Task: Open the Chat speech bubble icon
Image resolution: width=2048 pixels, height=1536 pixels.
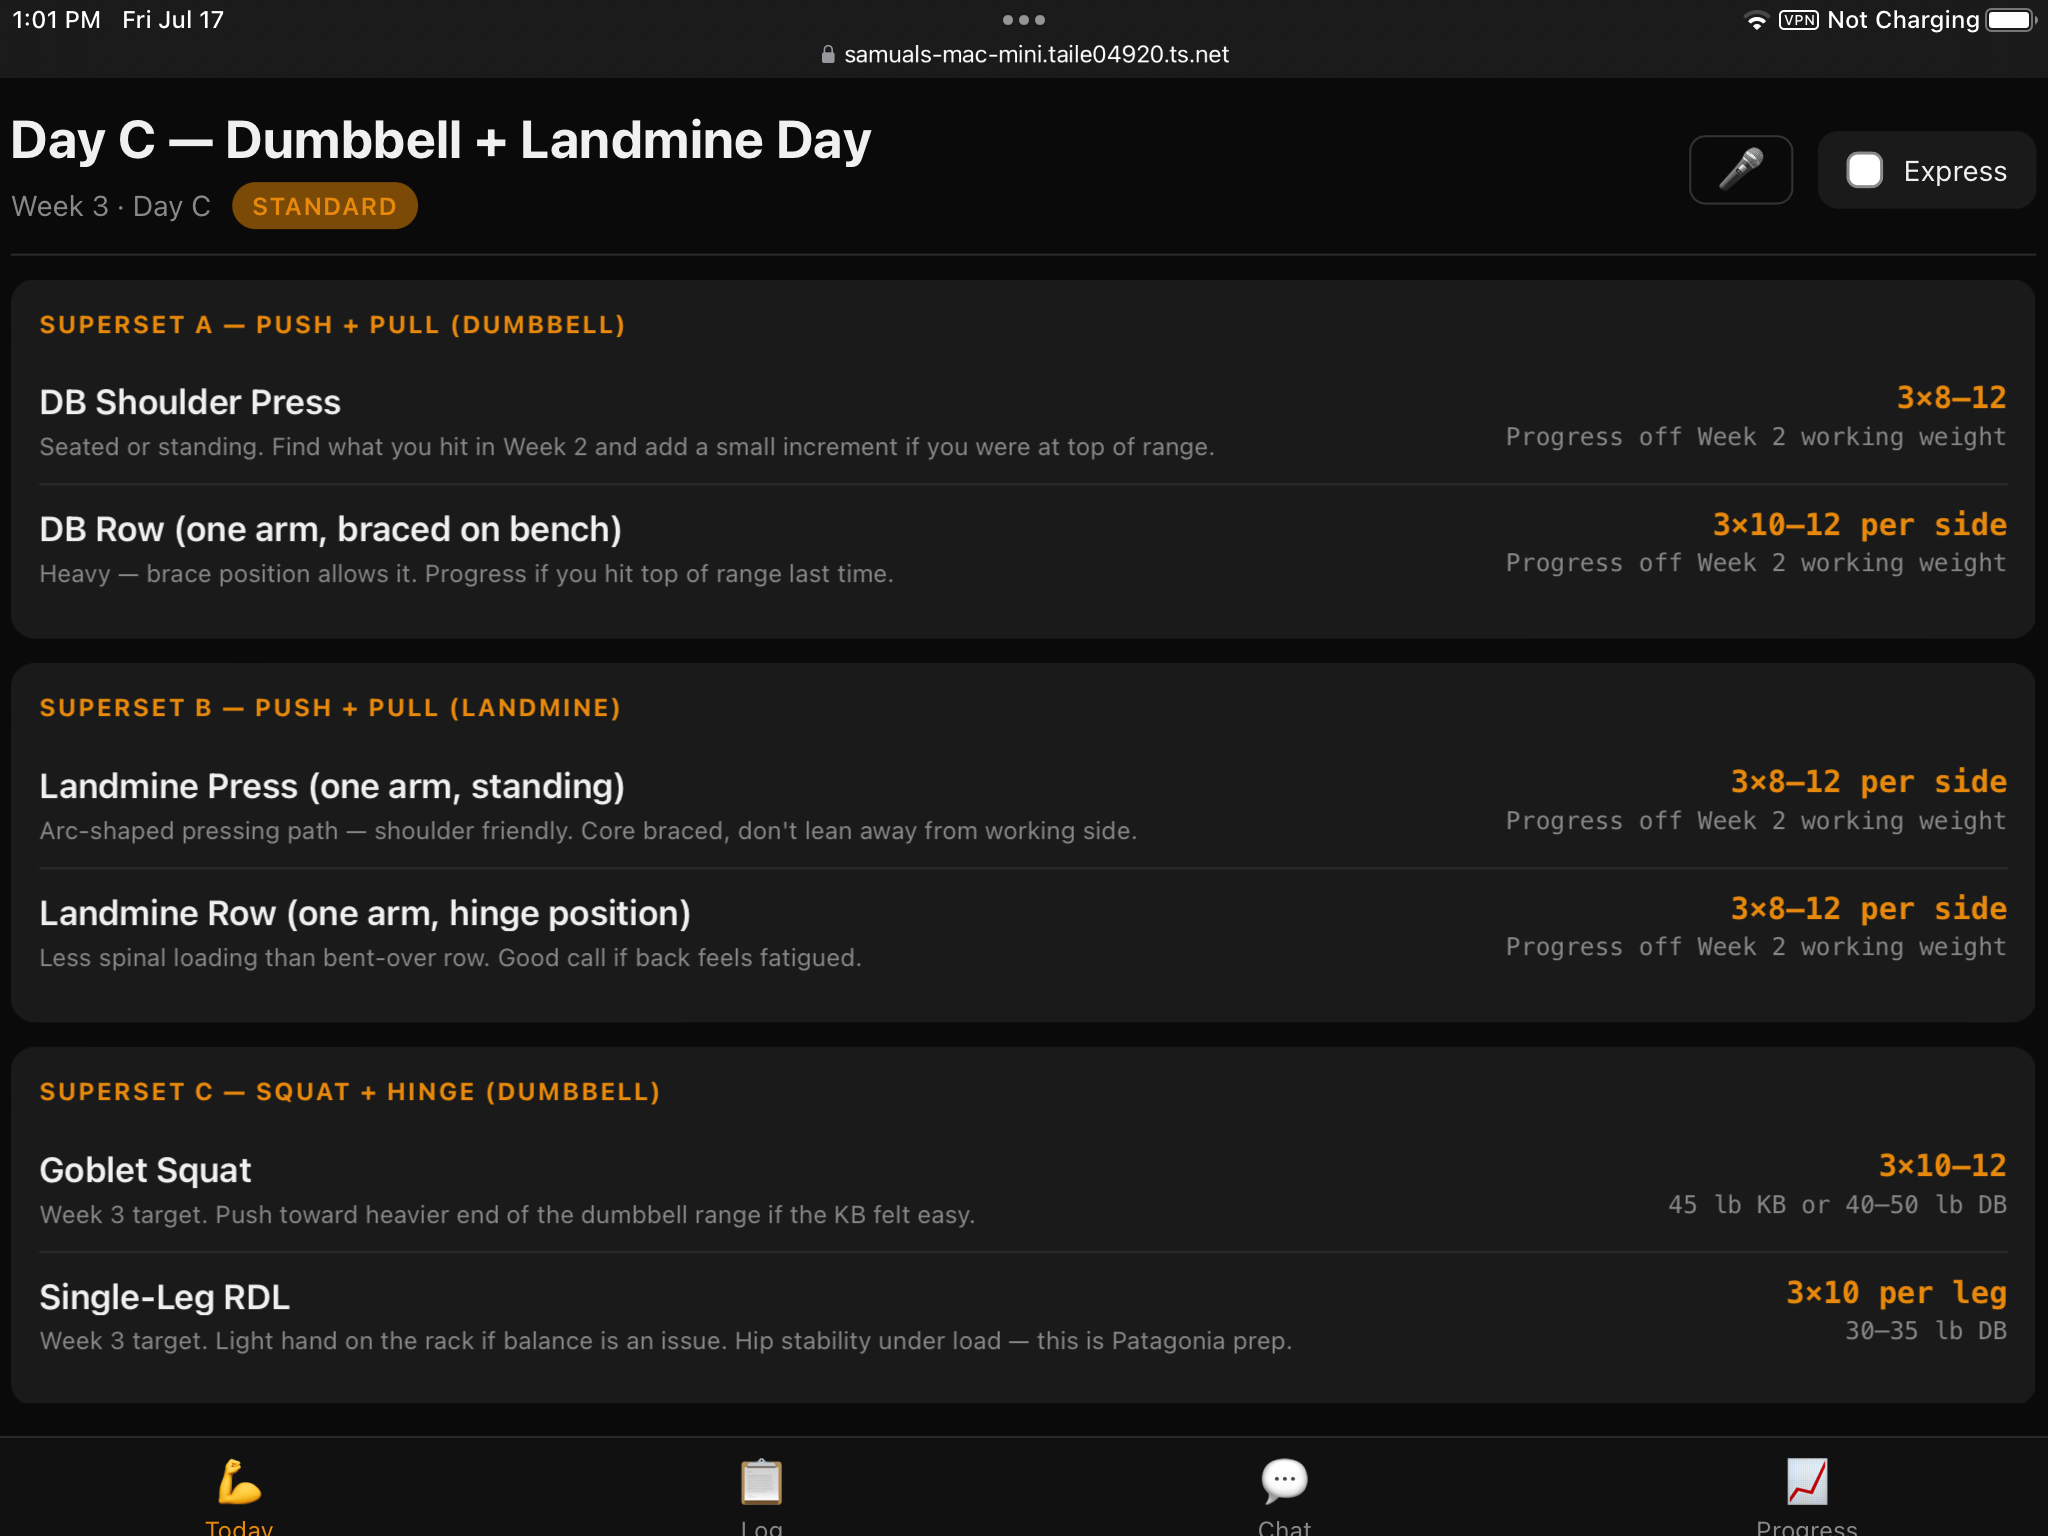Action: tap(1284, 1481)
